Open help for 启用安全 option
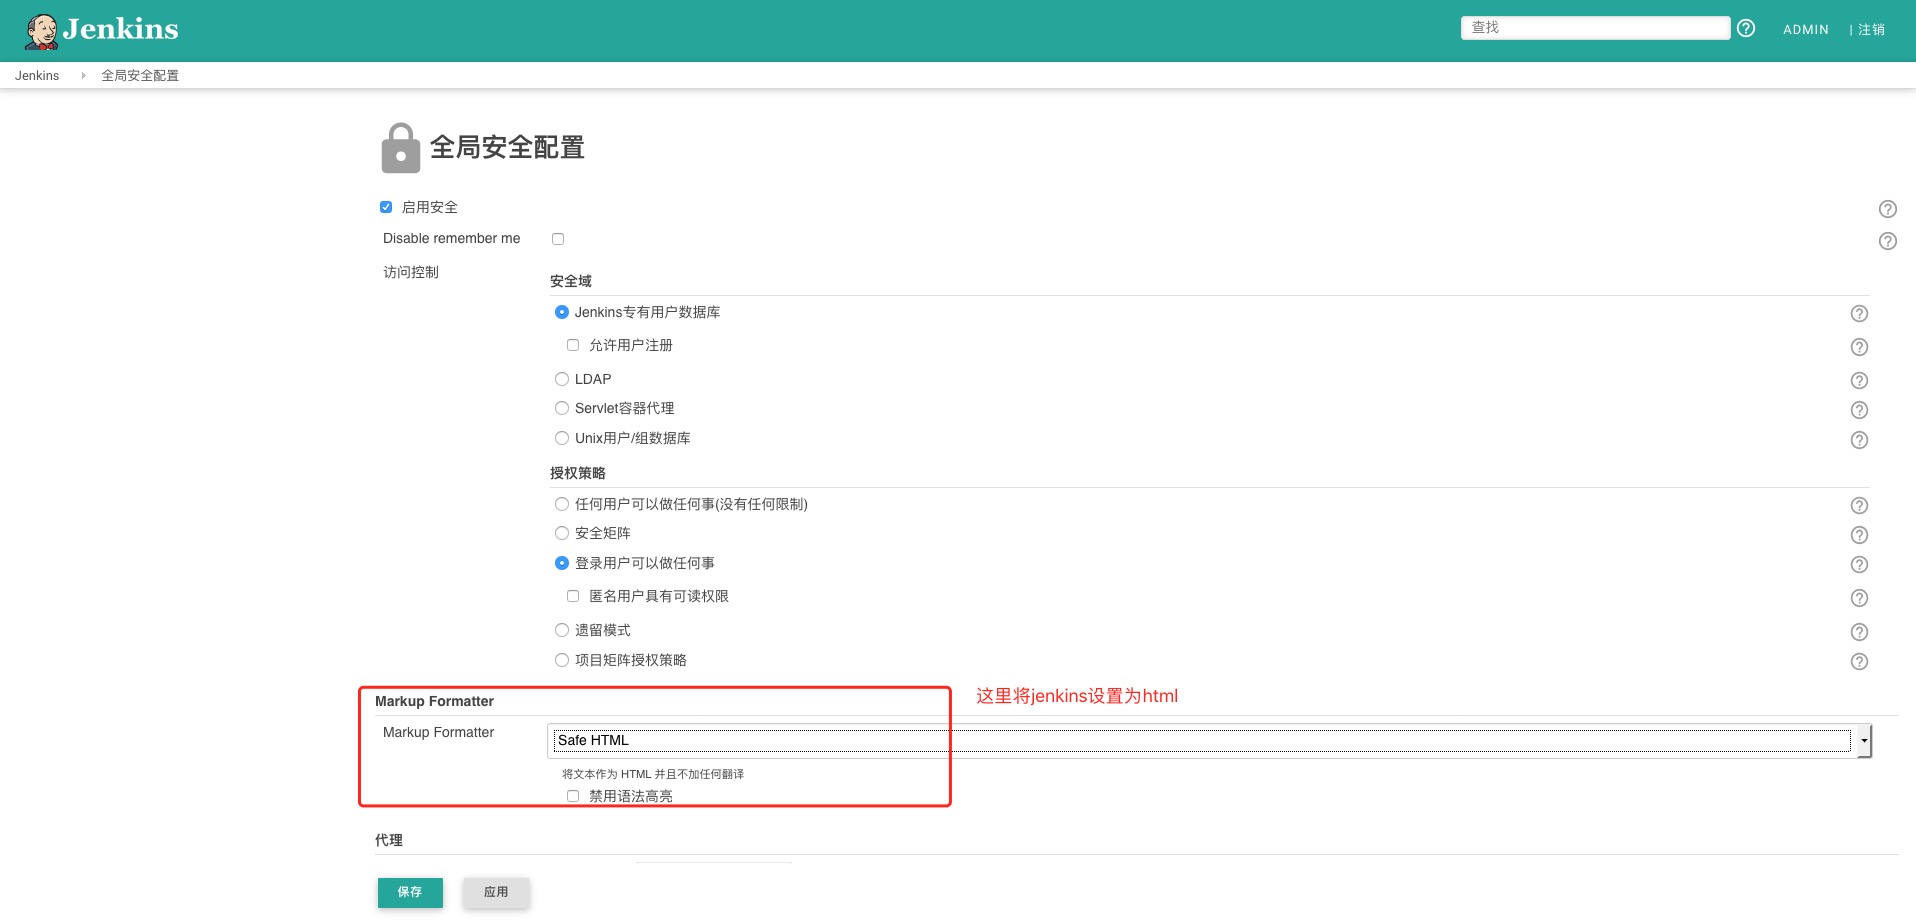Image resolution: width=1916 pixels, height=920 pixels. click(x=1887, y=209)
